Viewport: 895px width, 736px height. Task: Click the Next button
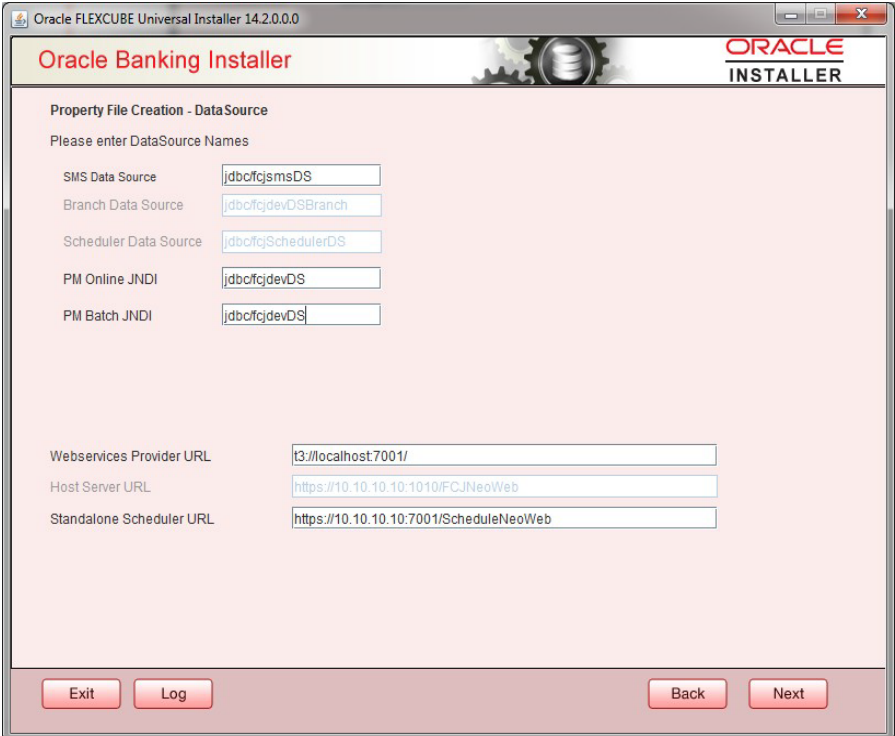click(788, 693)
